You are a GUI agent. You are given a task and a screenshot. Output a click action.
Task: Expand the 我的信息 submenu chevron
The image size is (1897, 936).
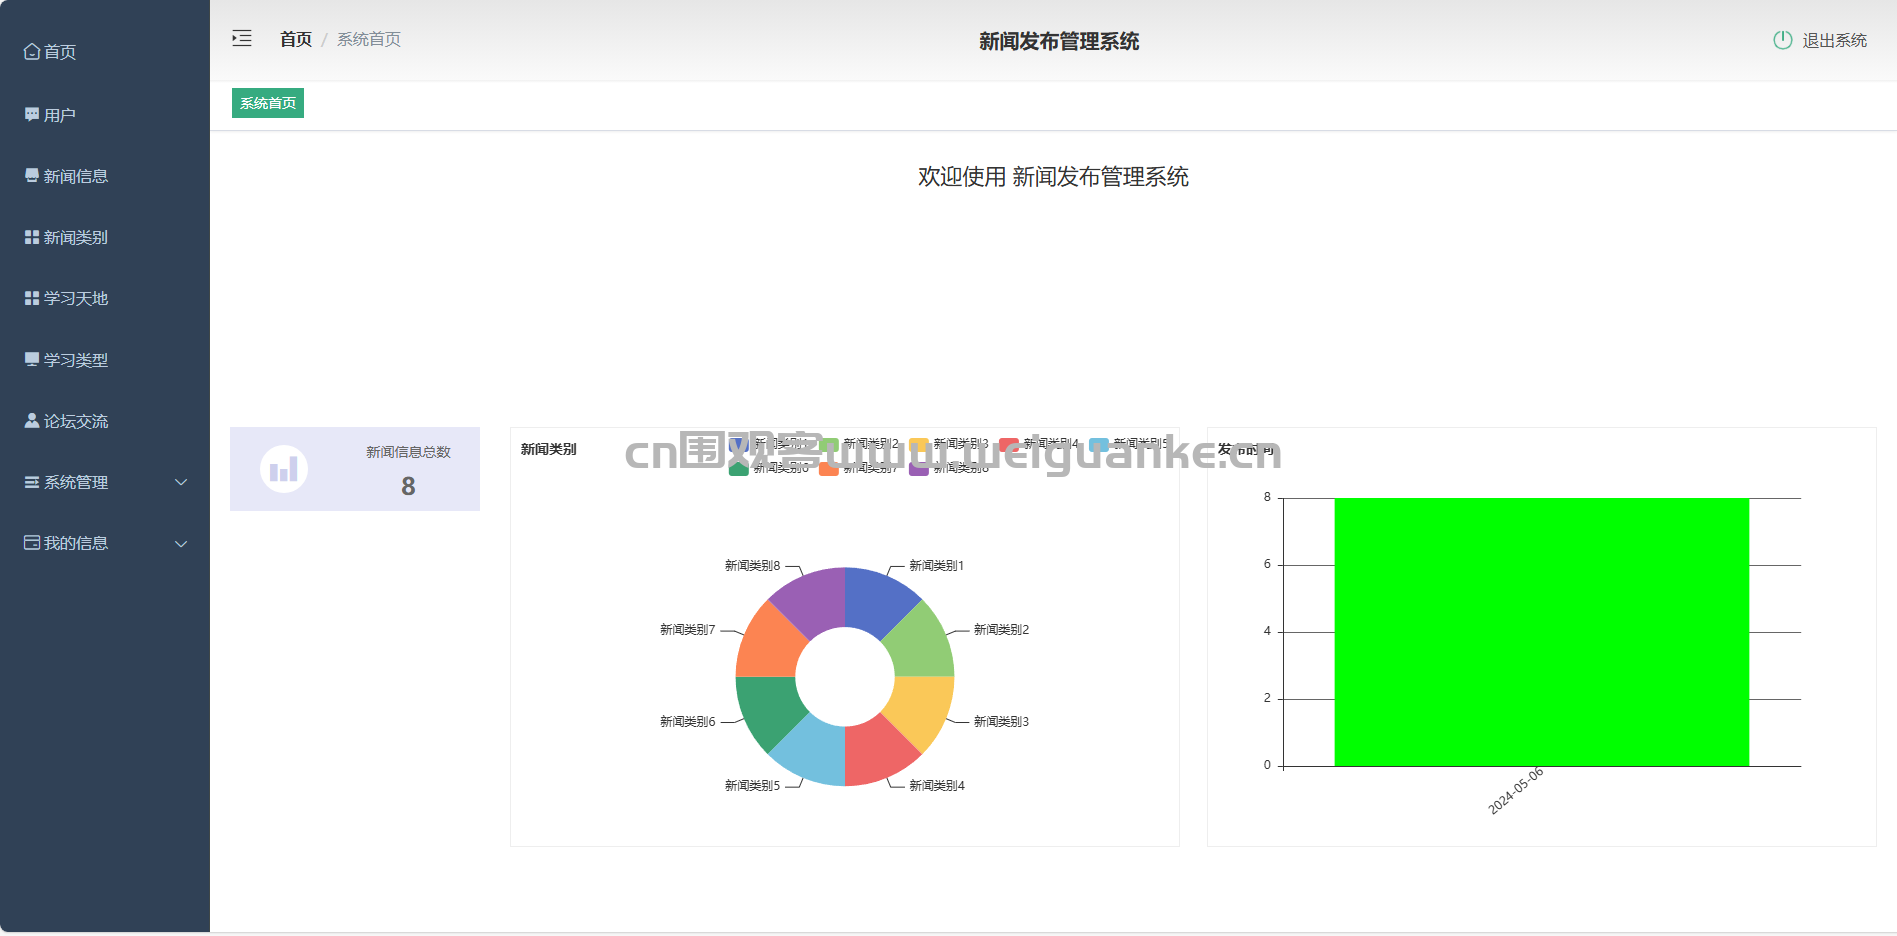(181, 544)
